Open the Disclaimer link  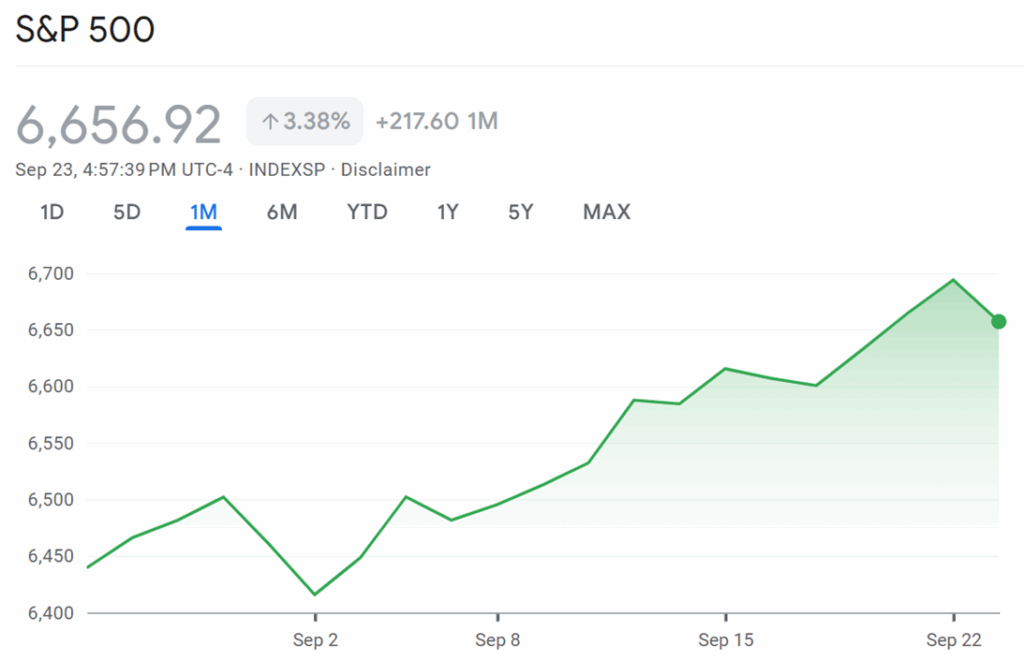[x=385, y=170]
